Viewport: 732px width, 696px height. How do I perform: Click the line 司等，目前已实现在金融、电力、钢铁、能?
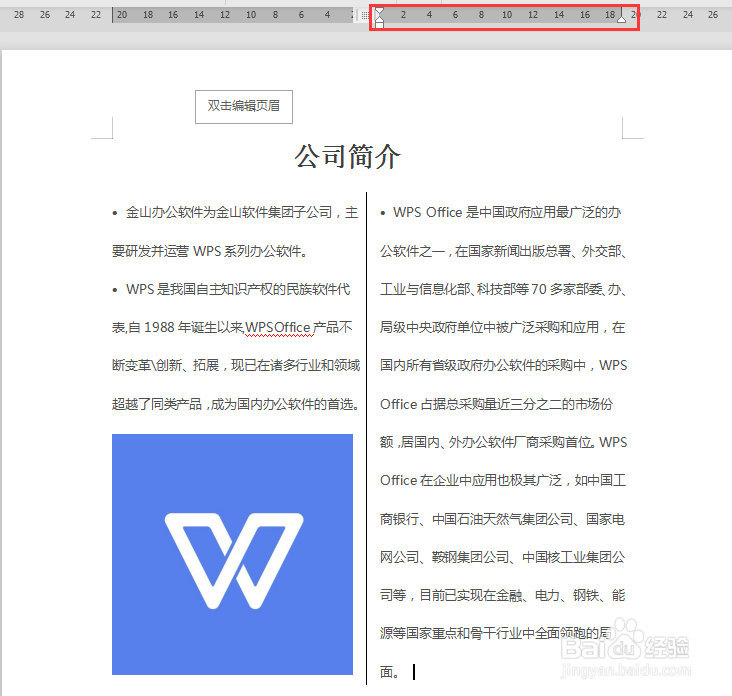coord(502,595)
